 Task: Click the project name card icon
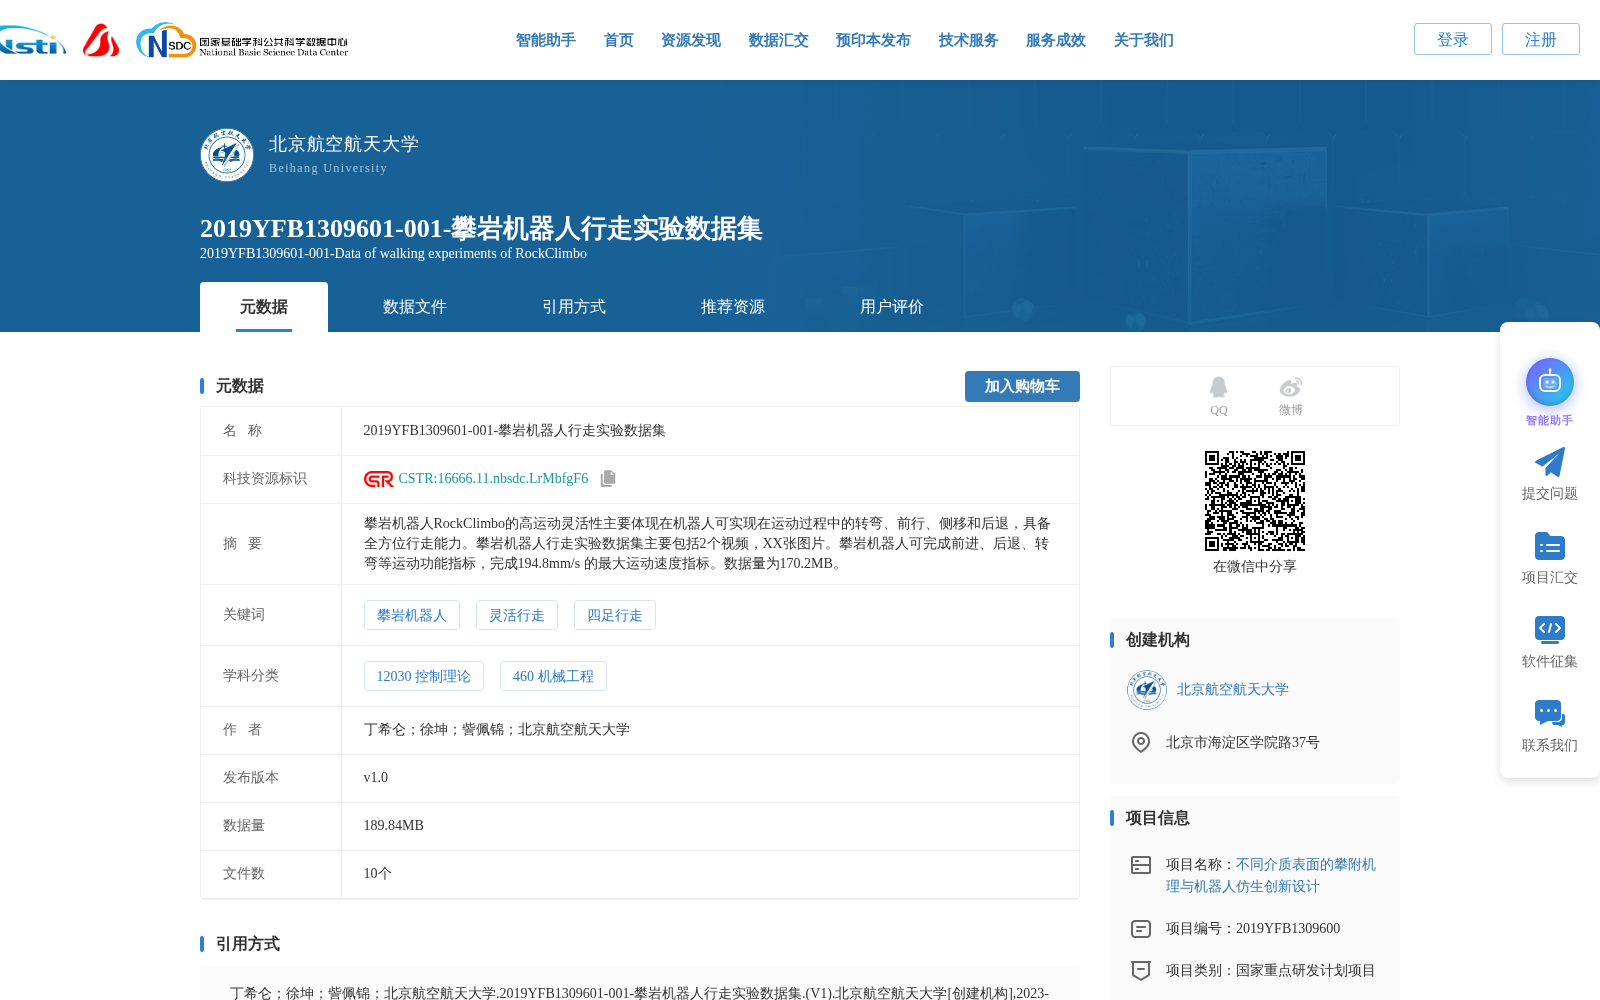pos(1141,865)
